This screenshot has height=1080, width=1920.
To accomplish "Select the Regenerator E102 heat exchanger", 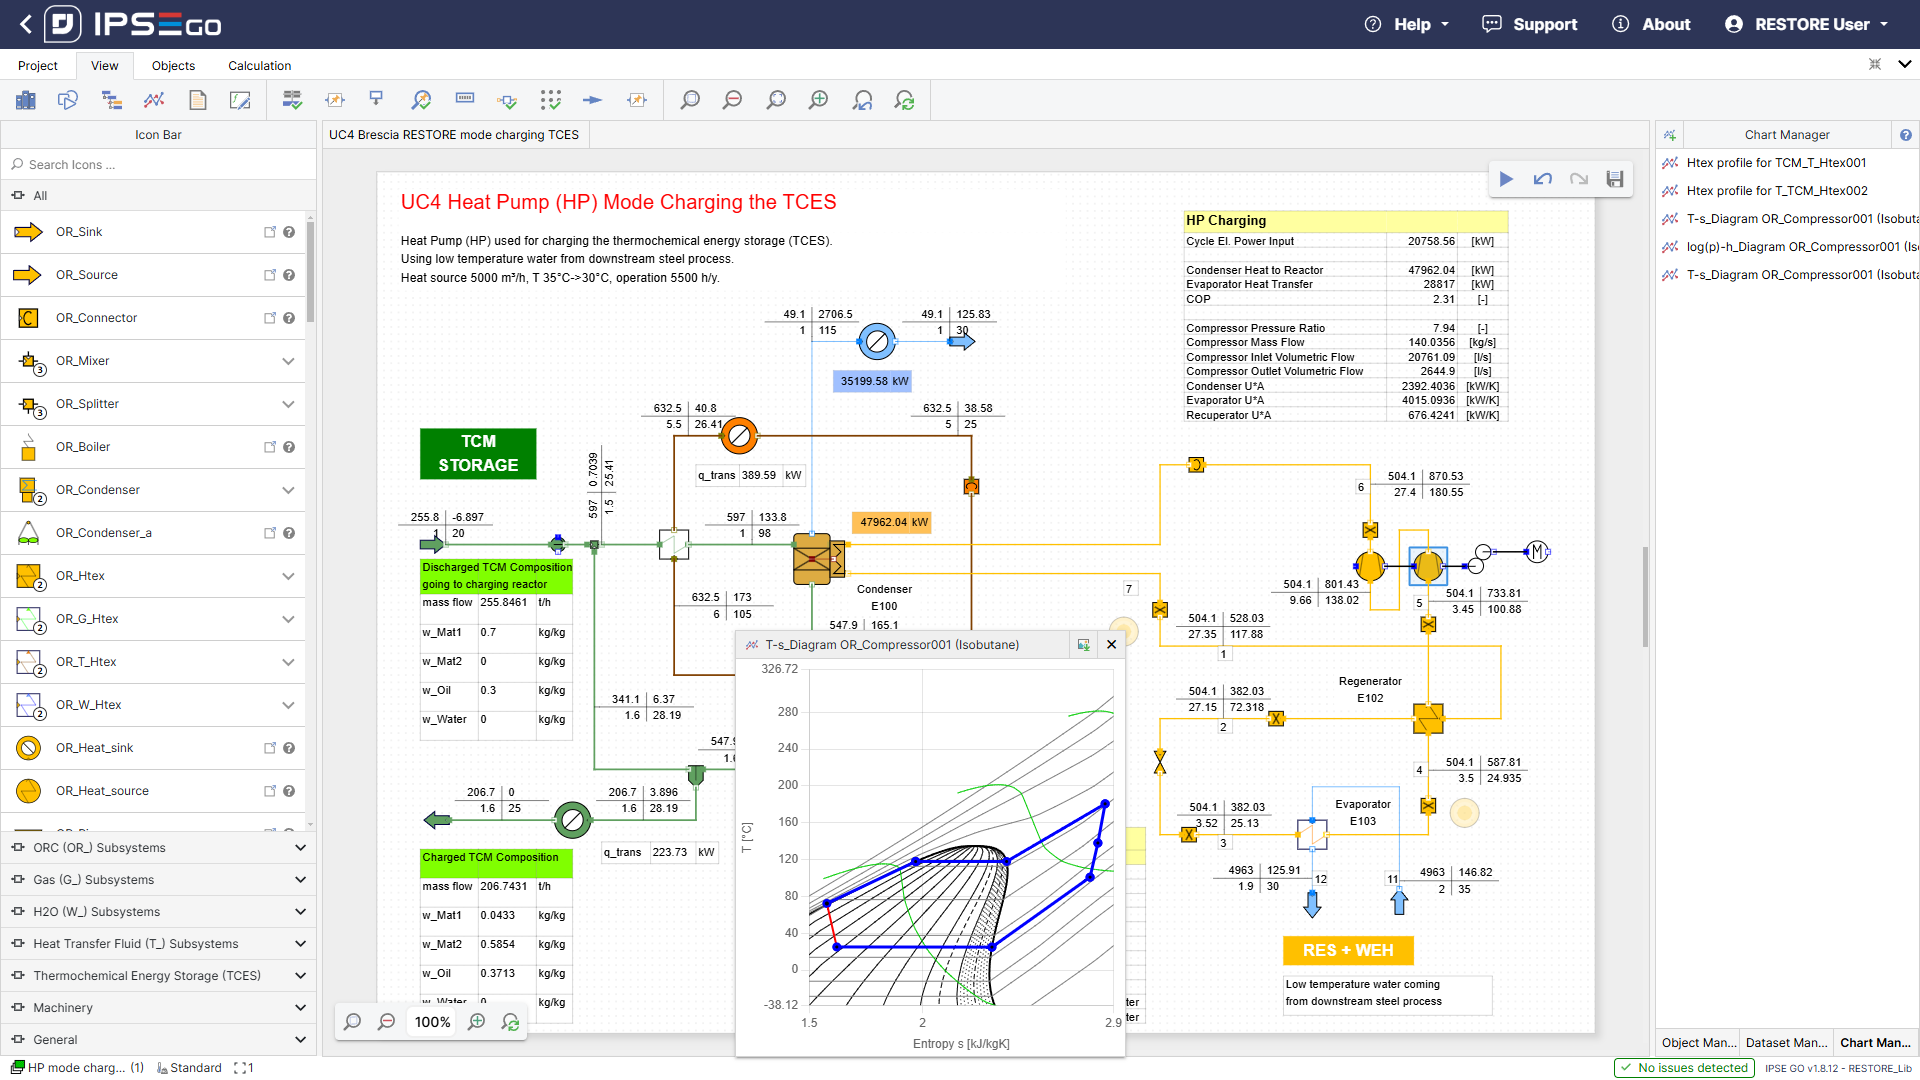I will [1428, 719].
